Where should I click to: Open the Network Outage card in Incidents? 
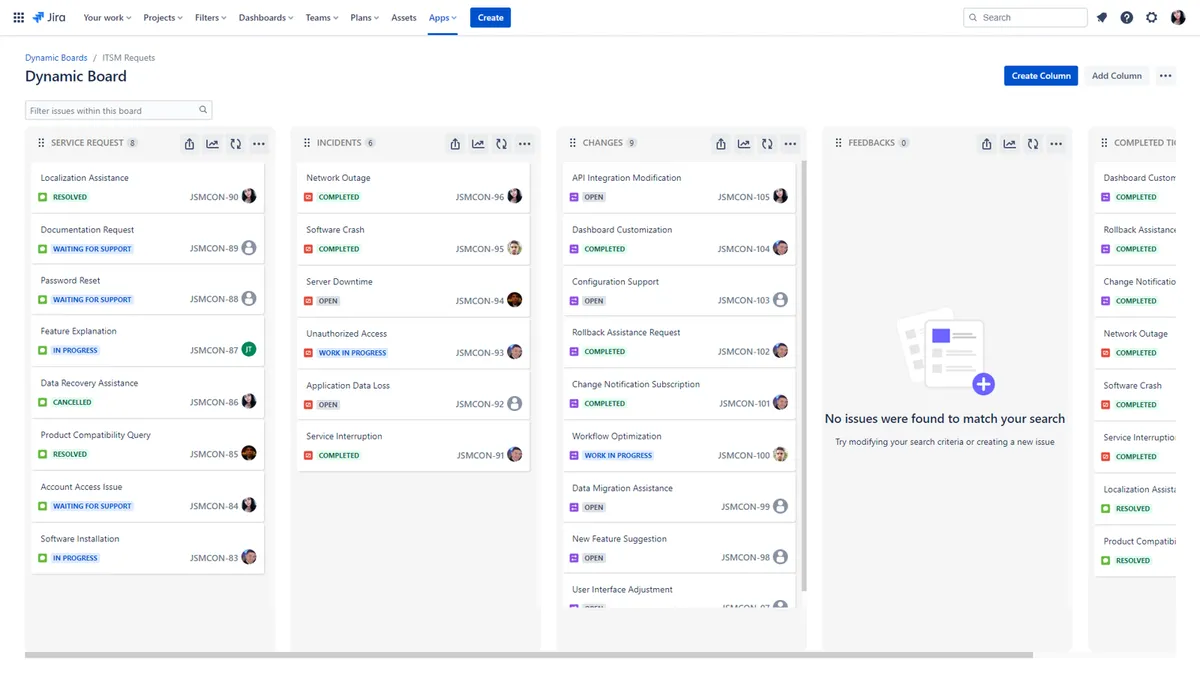(414, 187)
